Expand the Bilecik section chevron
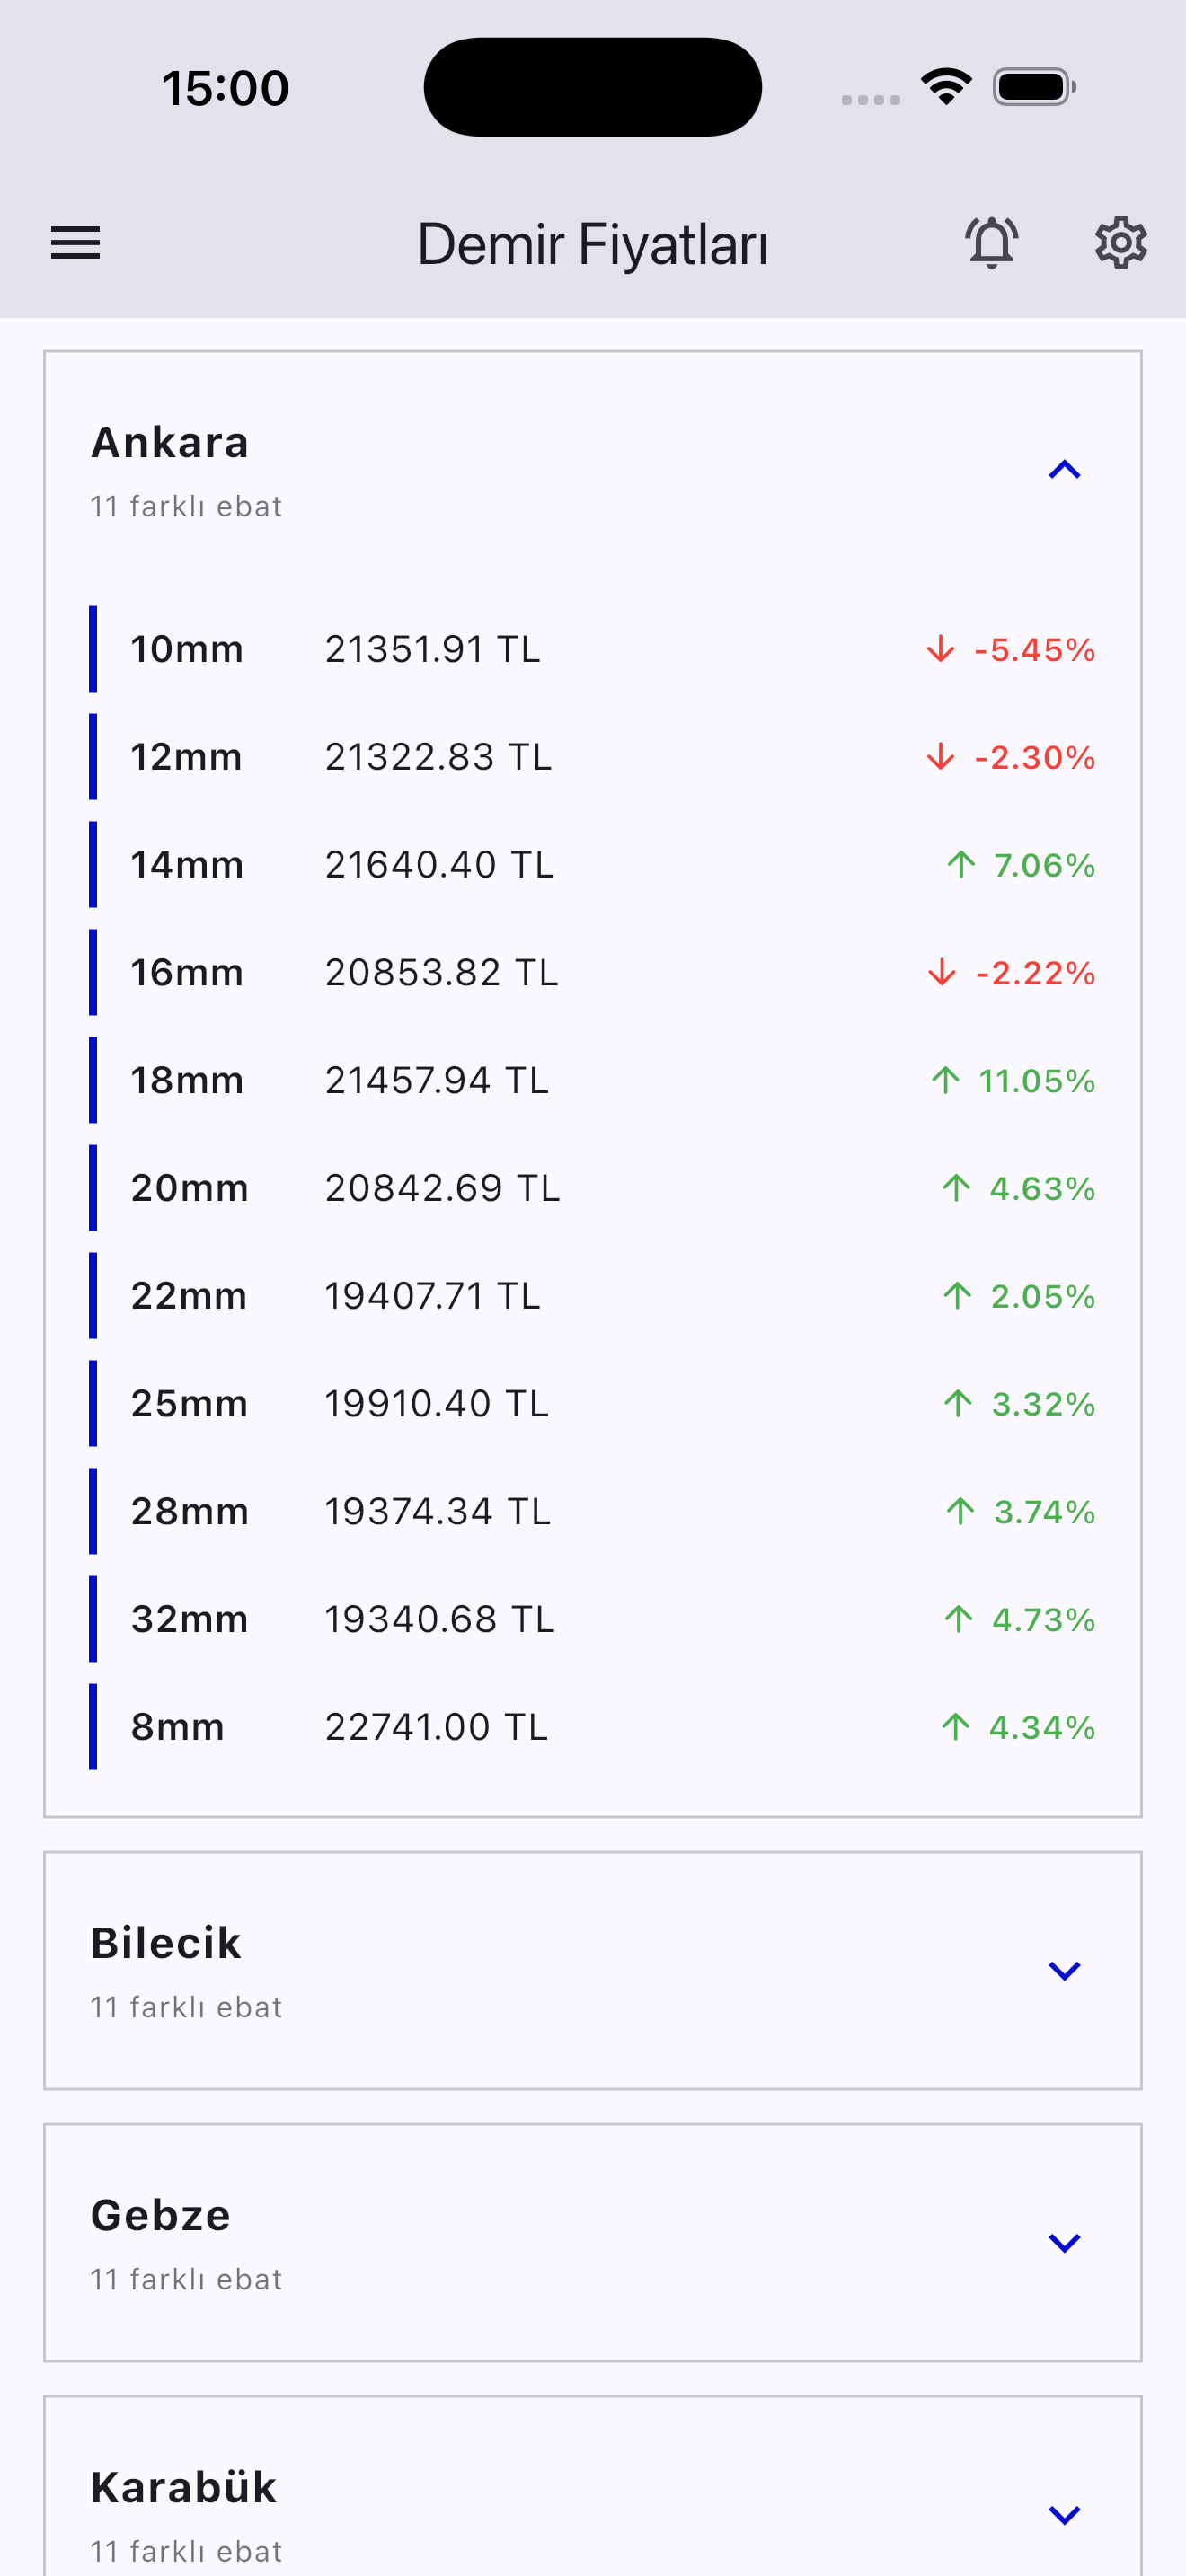The image size is (1186, 2576). [1064, 1970]
